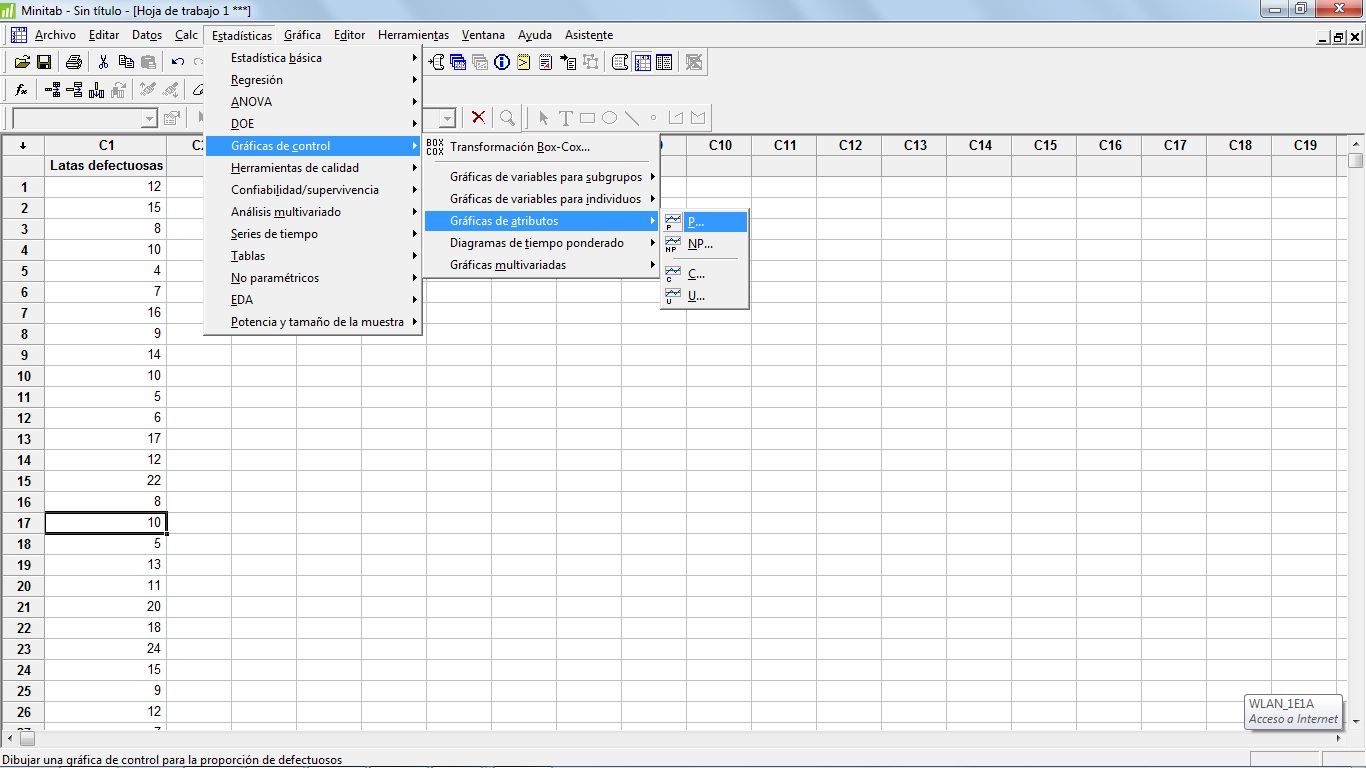Expand the Regresión submenu

coord(313,80)
